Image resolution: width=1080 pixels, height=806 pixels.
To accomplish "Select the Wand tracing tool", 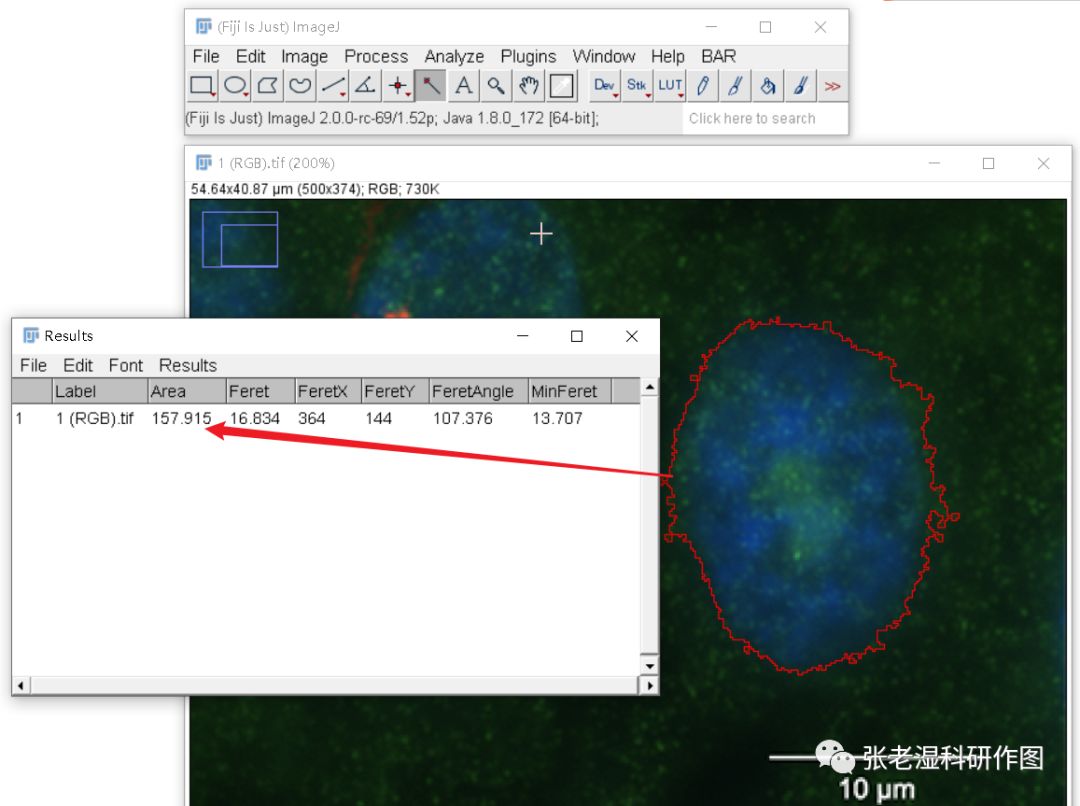I will click(430, 86).
